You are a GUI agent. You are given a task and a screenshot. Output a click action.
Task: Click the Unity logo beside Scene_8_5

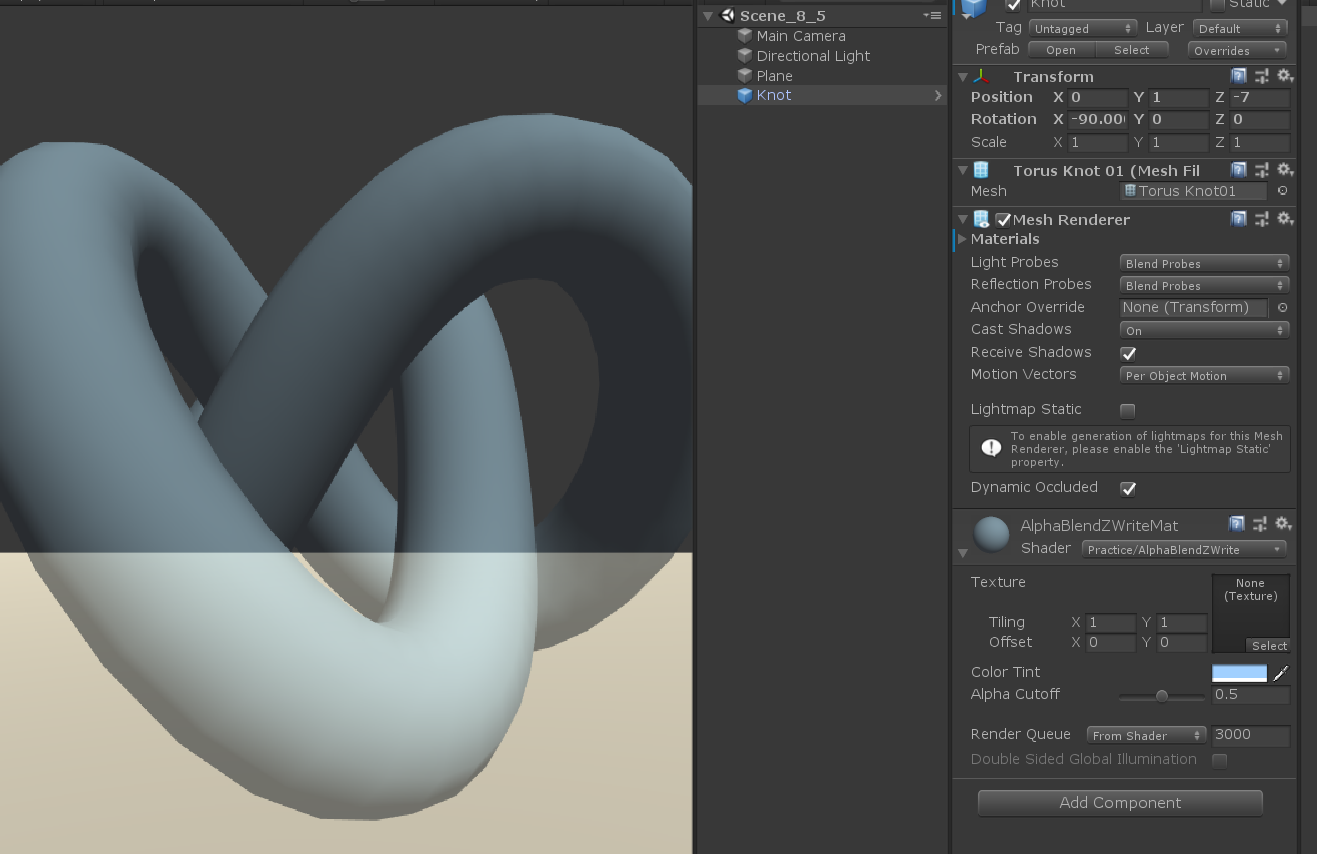727,16
